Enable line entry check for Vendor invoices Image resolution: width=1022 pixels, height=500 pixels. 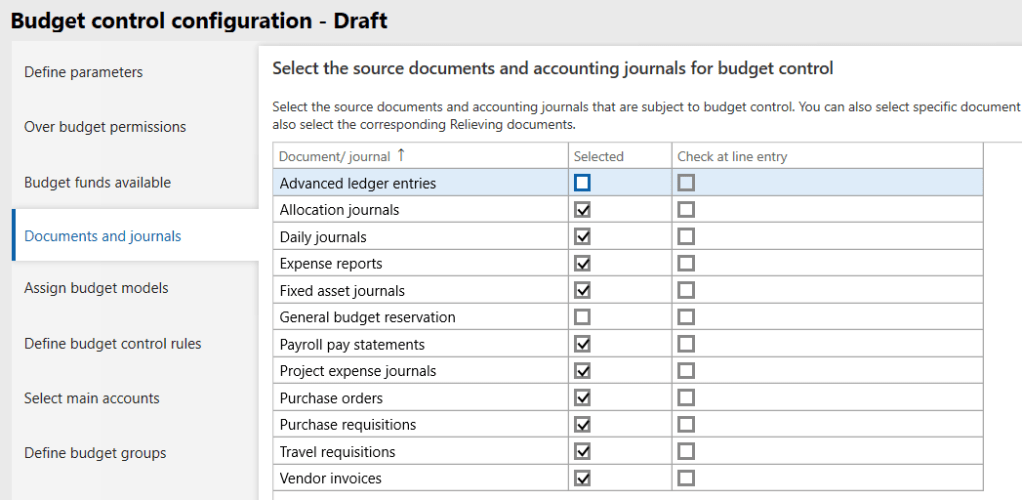tap(686, 478)
